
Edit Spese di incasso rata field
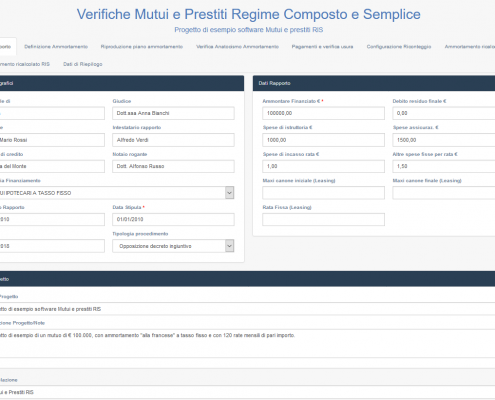tap(323, 166)
